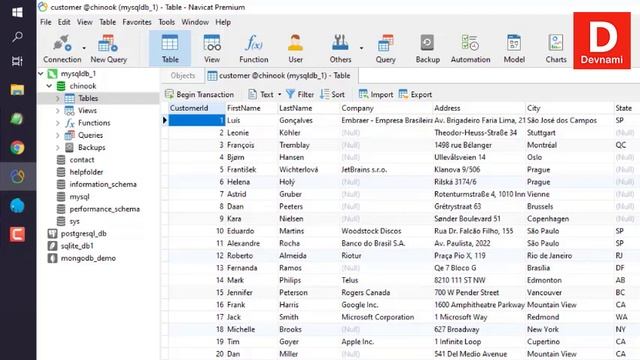Click the Import button
The height and width of the screenshot is (360, 640).
(376, 94)
